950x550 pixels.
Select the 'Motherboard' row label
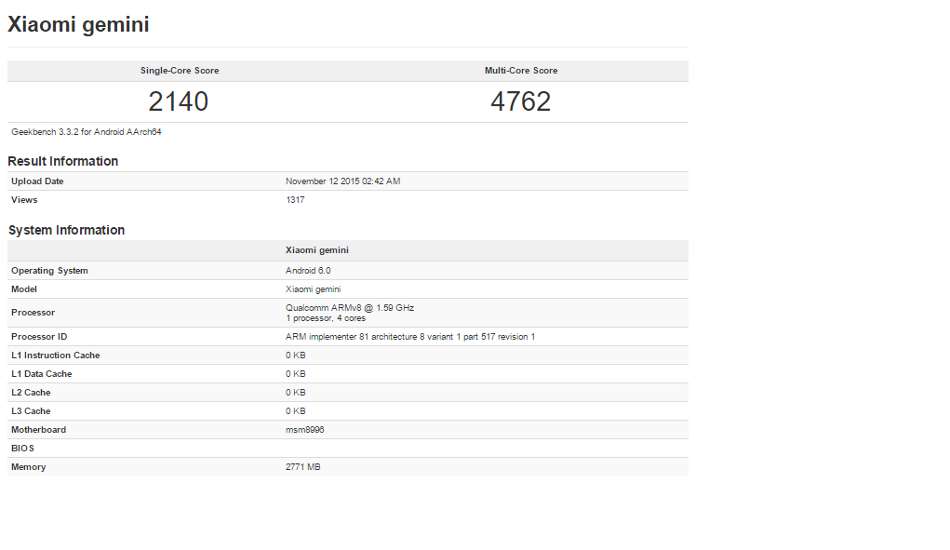[x=38, y=429]
